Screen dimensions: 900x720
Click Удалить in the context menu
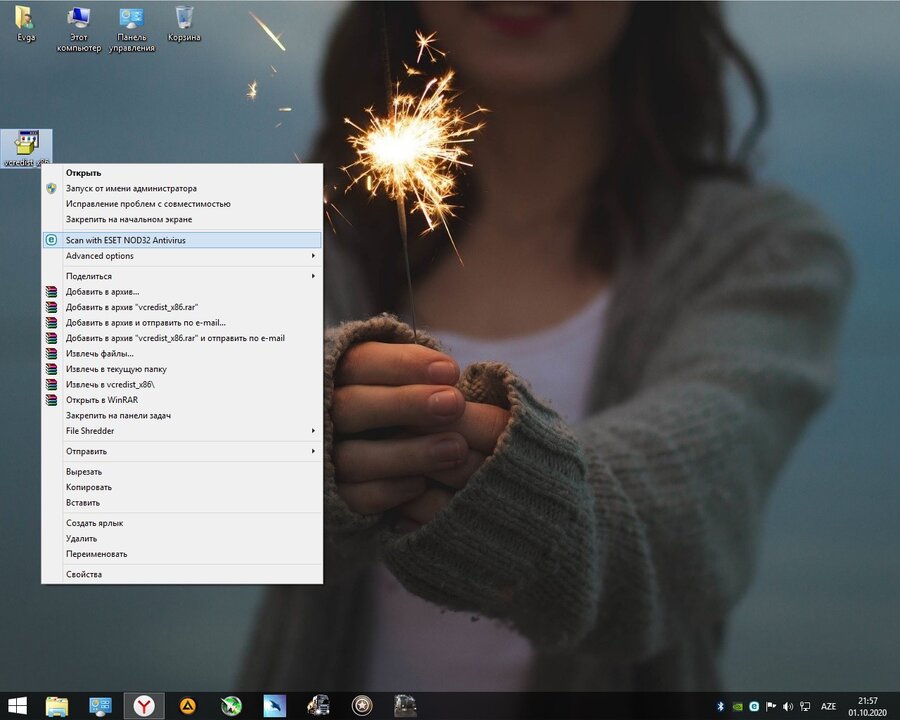(x=81, y=538)
